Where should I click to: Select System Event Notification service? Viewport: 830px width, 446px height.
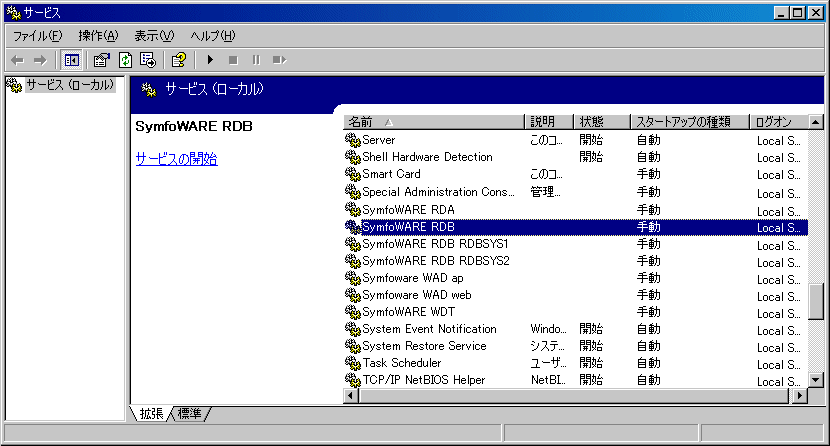[576, 329]
